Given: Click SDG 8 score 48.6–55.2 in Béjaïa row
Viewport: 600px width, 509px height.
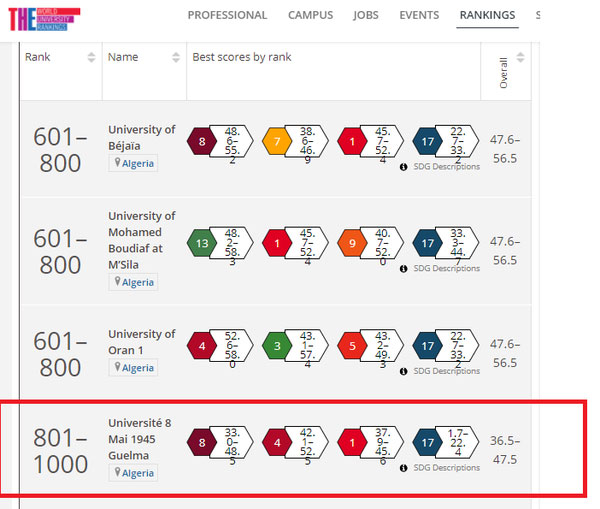Looking at the screenshot, I should tap(232, 145).
